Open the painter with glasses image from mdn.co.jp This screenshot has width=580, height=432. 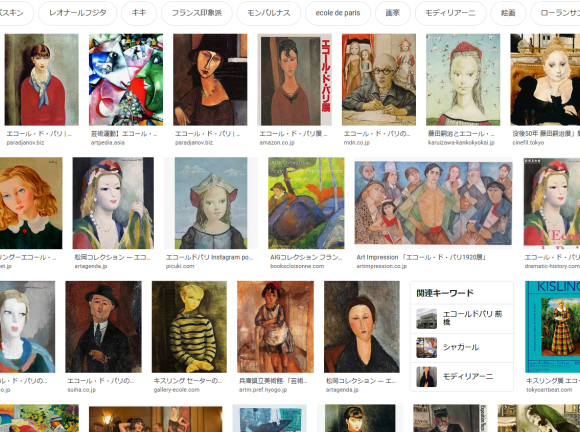(x=379, y=80)
